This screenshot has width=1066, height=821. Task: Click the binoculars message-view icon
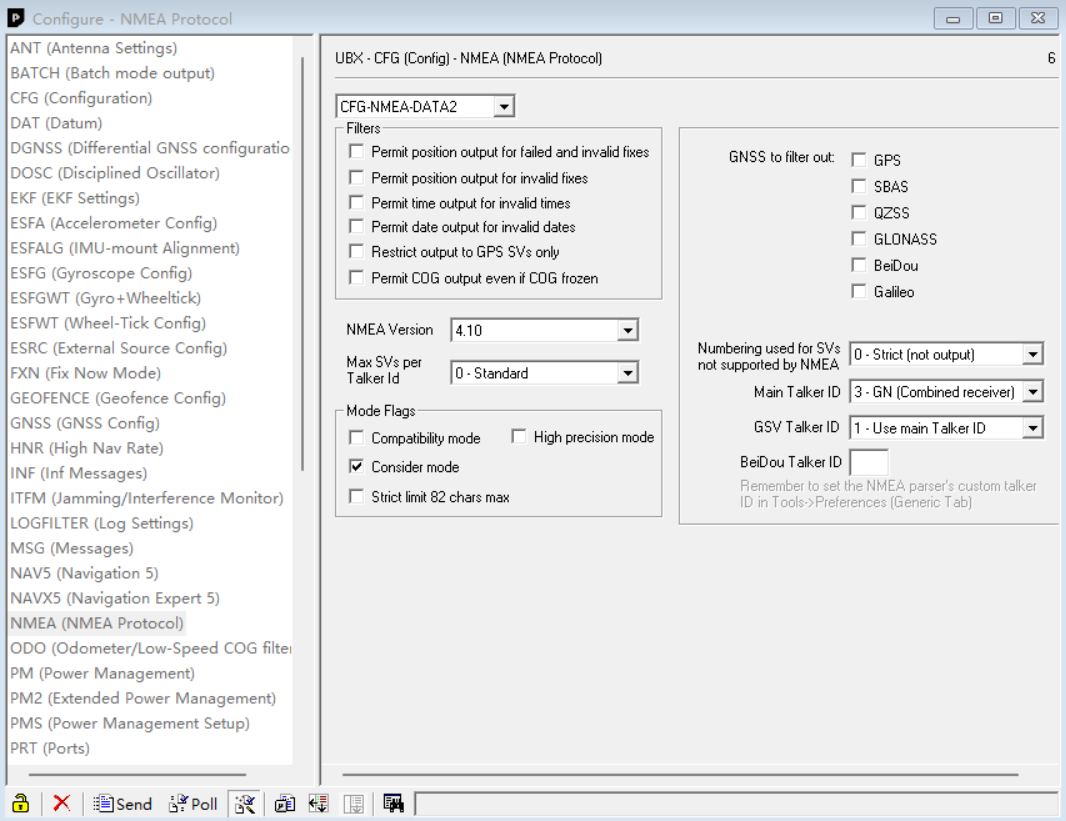(392, 803)
